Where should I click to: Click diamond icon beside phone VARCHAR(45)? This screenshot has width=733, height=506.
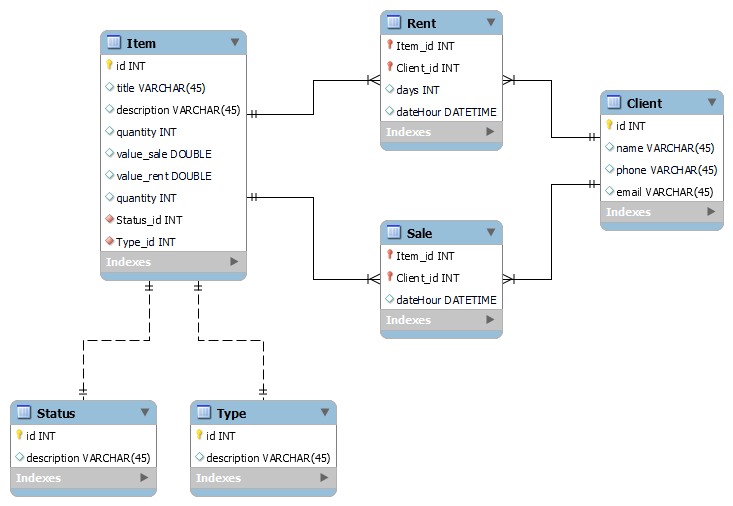pos(610,168)
